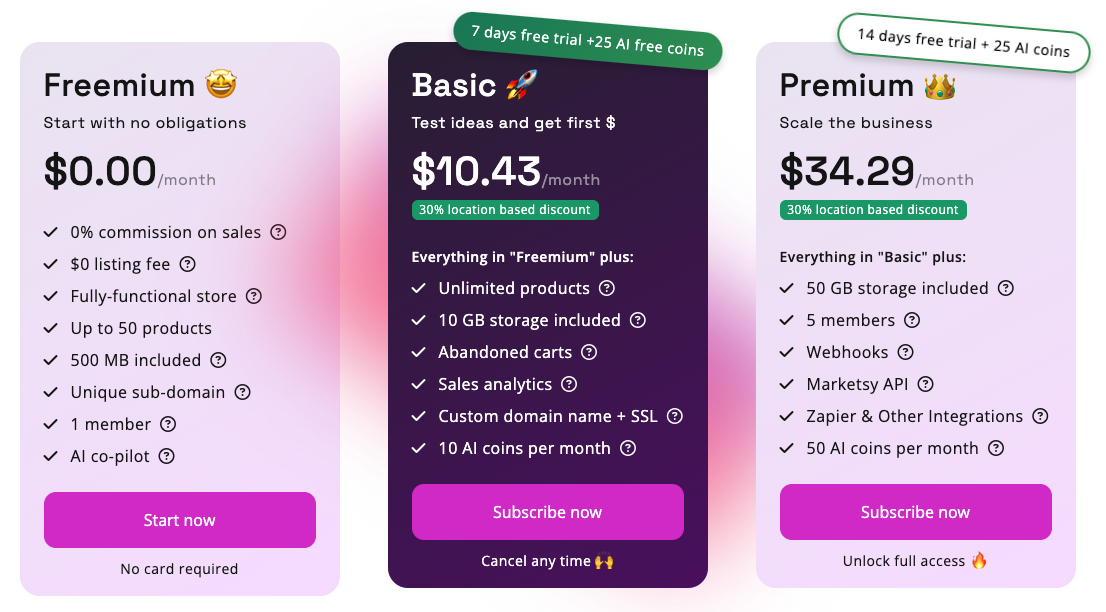Click question mark next to AI co-pilot
The width and height of the screenshot is (1106, 612).
(x=167, y=456)
